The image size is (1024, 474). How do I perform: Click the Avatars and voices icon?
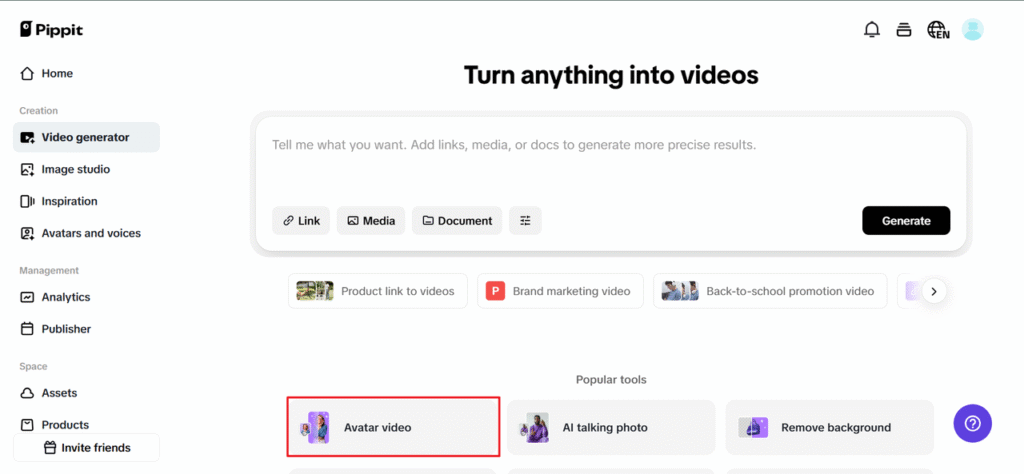point(27,233)
